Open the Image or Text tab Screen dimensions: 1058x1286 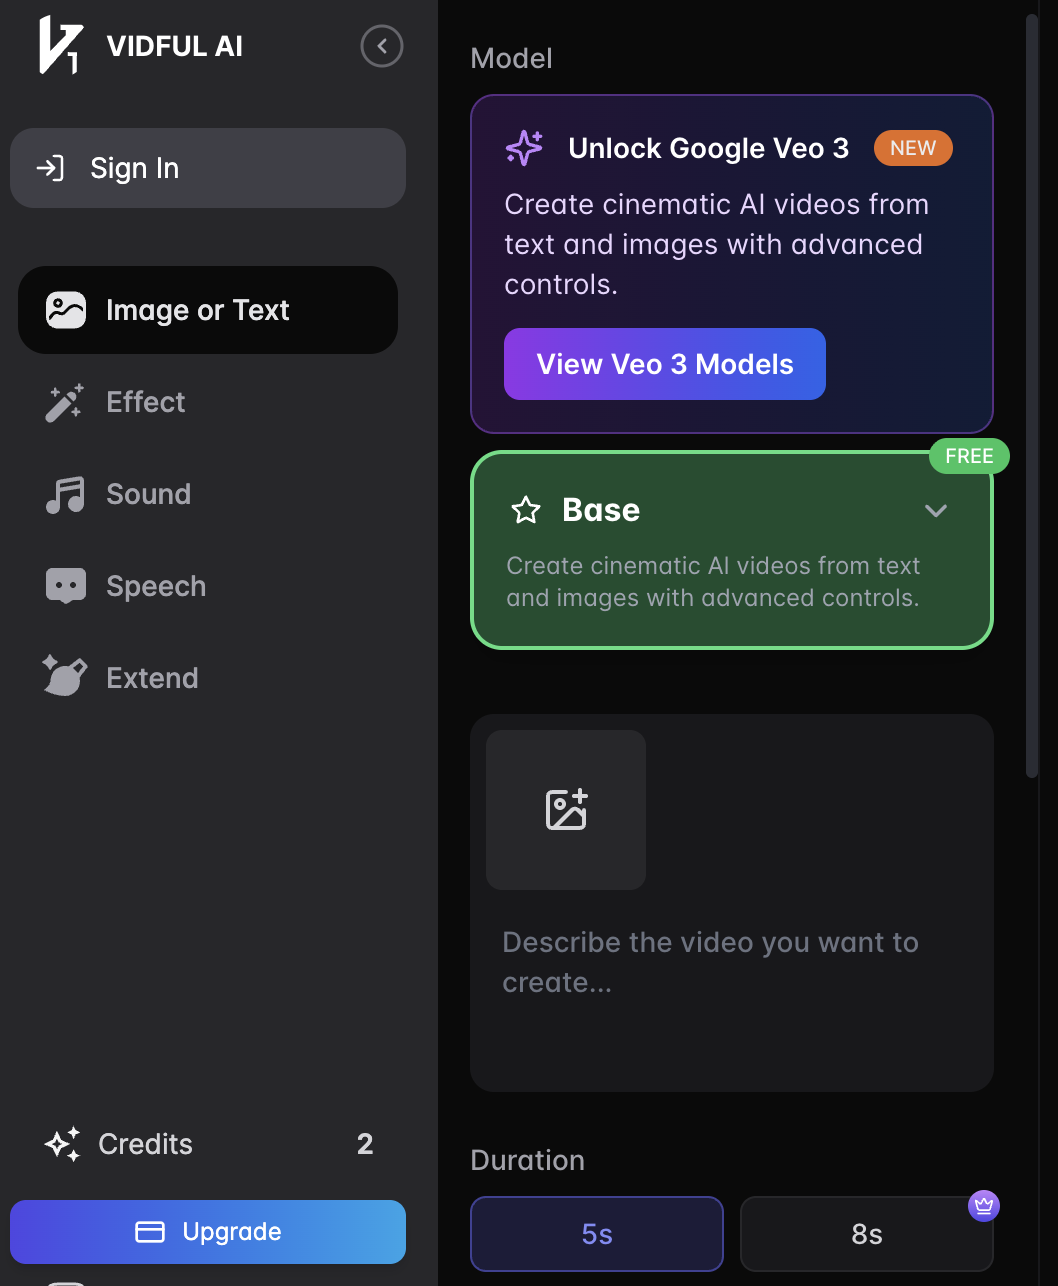[208, 310]
